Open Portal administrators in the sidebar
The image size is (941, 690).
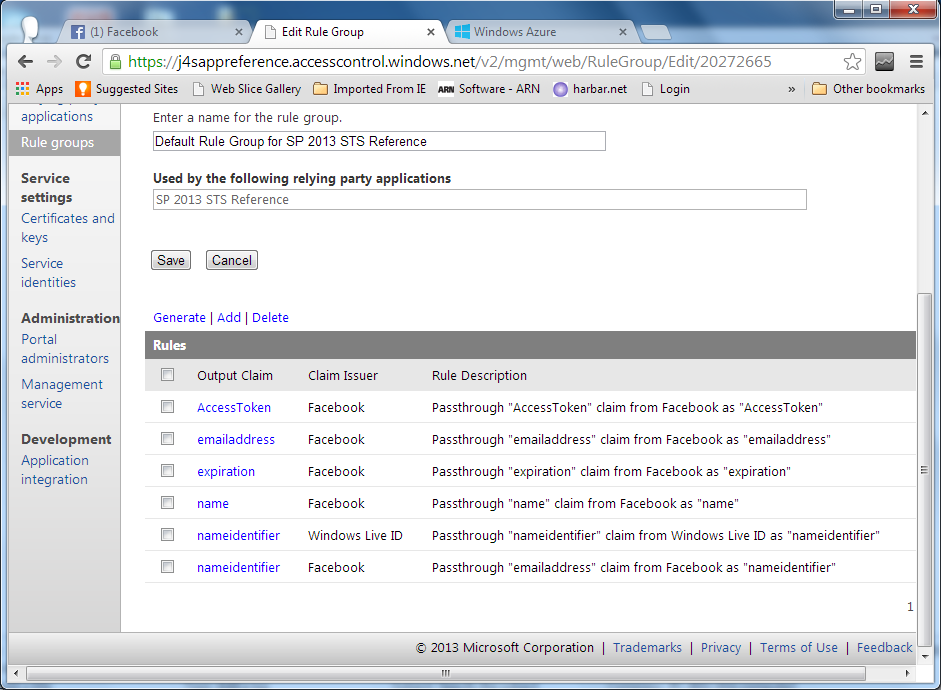65,349
